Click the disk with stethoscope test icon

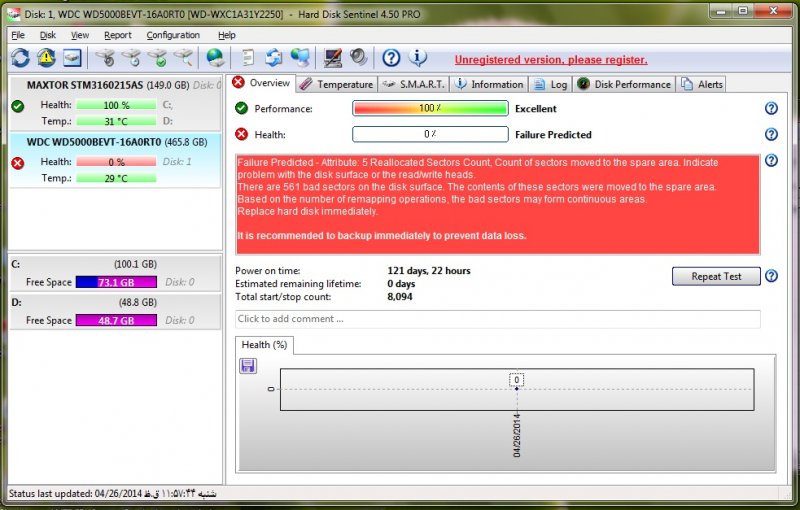(x=106, y=58)
